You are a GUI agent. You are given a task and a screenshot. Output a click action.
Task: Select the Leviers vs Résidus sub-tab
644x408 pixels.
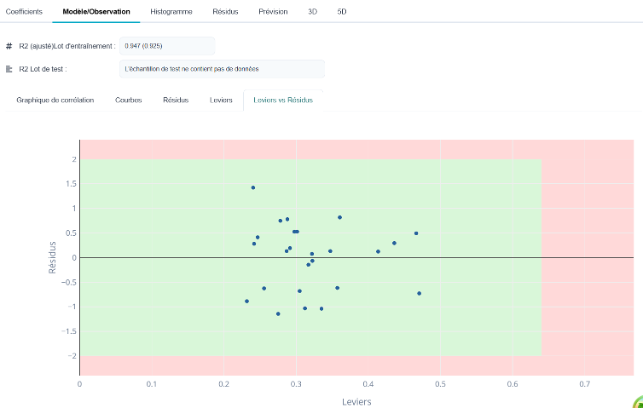[283, 100]
